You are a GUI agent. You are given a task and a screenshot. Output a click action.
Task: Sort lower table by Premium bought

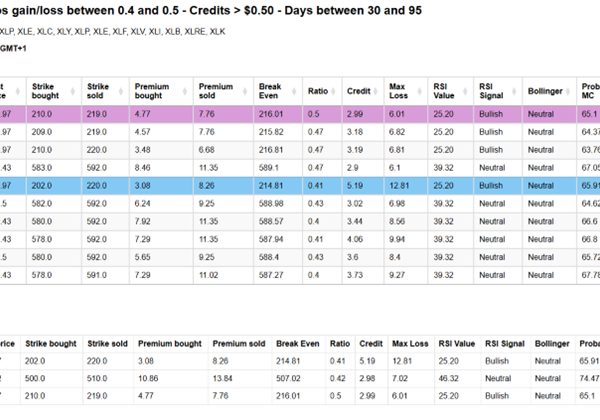[x=163, y=340]
